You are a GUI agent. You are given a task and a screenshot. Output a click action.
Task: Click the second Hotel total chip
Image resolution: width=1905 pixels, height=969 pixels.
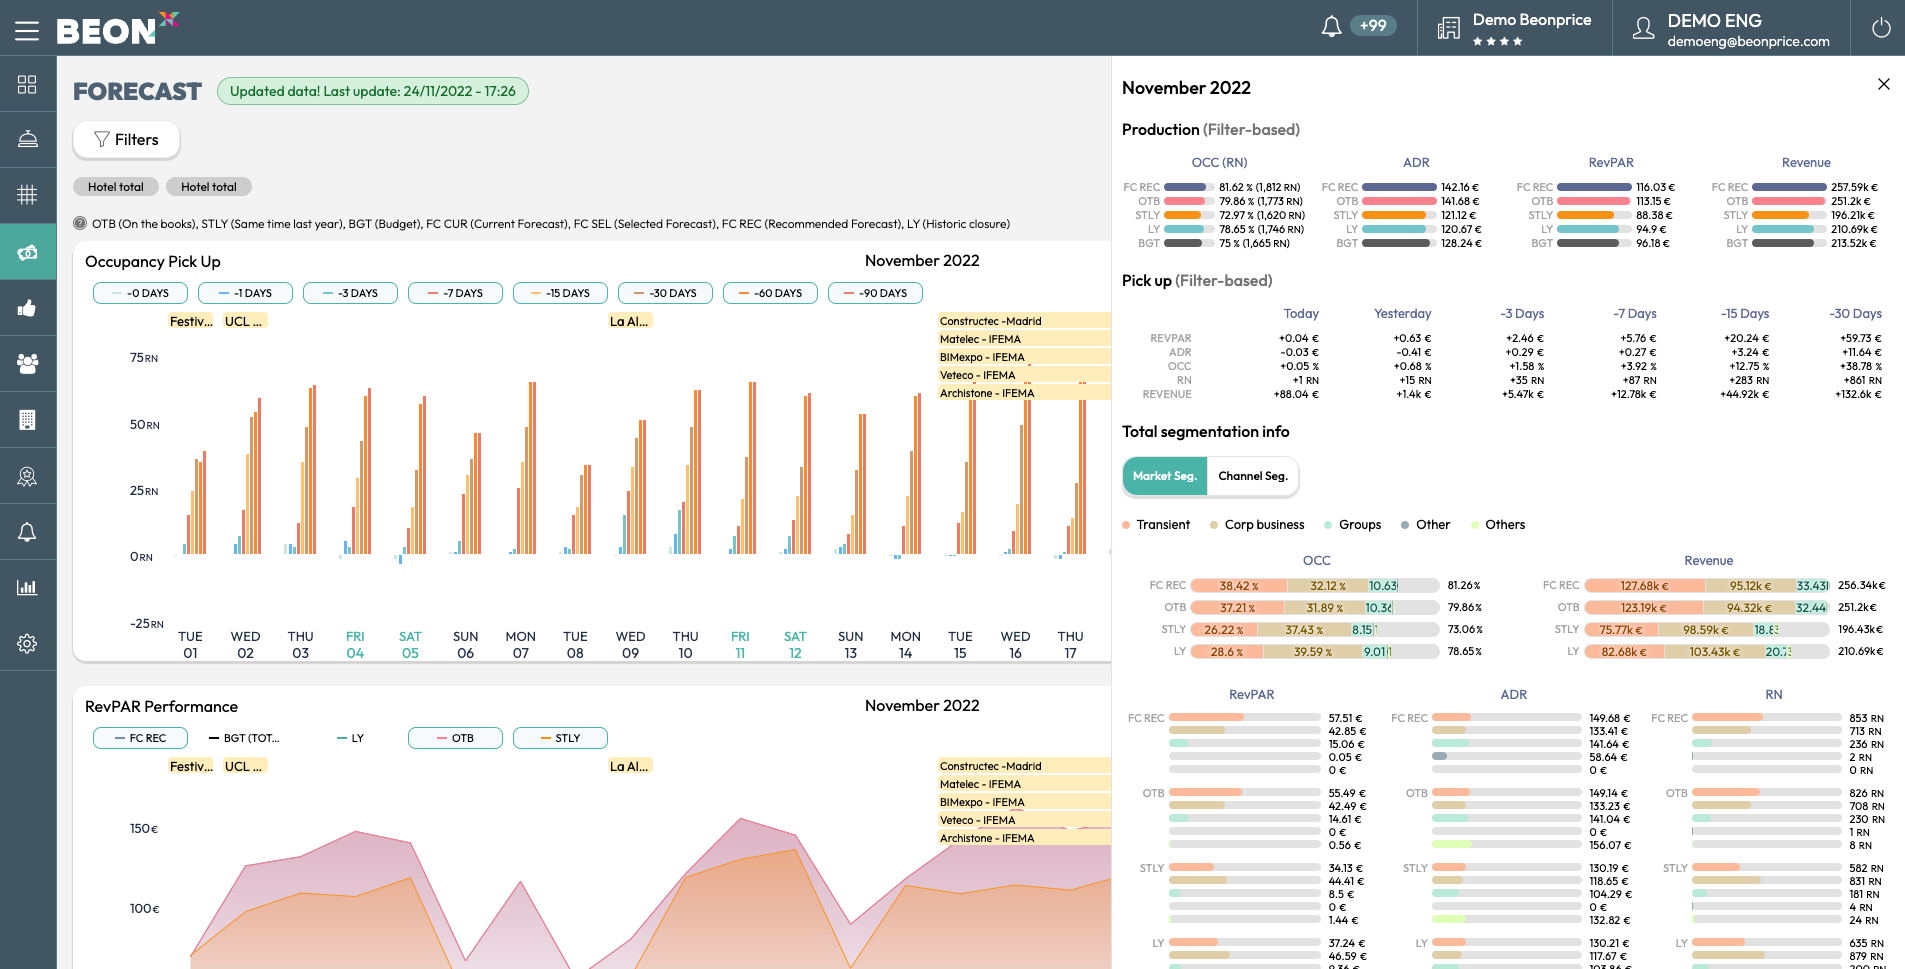pyautogui.click(x=209, y=187)
